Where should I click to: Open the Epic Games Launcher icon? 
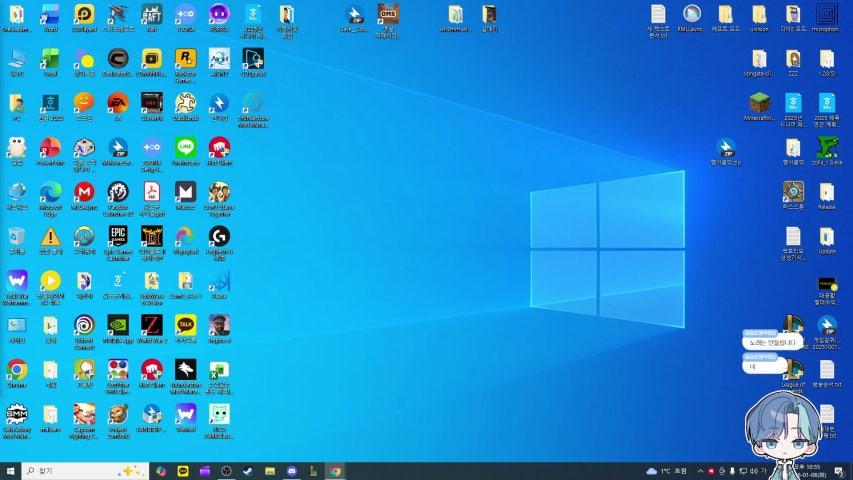(118, 236)
